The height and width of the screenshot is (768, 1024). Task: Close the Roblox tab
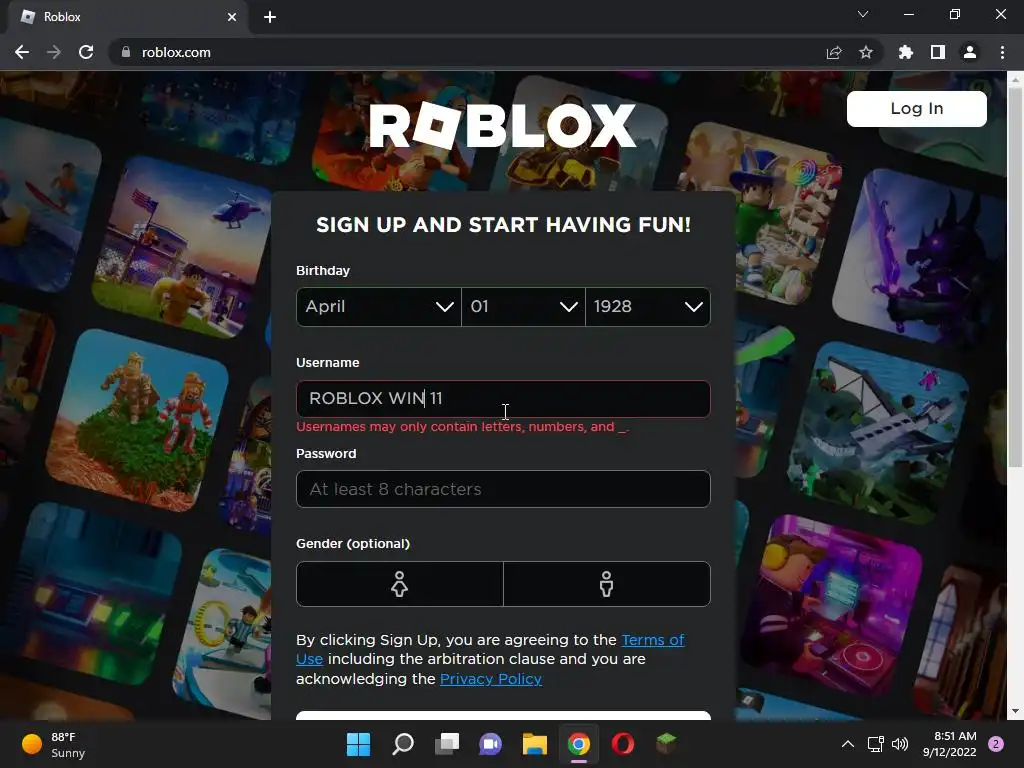(232, 17)
